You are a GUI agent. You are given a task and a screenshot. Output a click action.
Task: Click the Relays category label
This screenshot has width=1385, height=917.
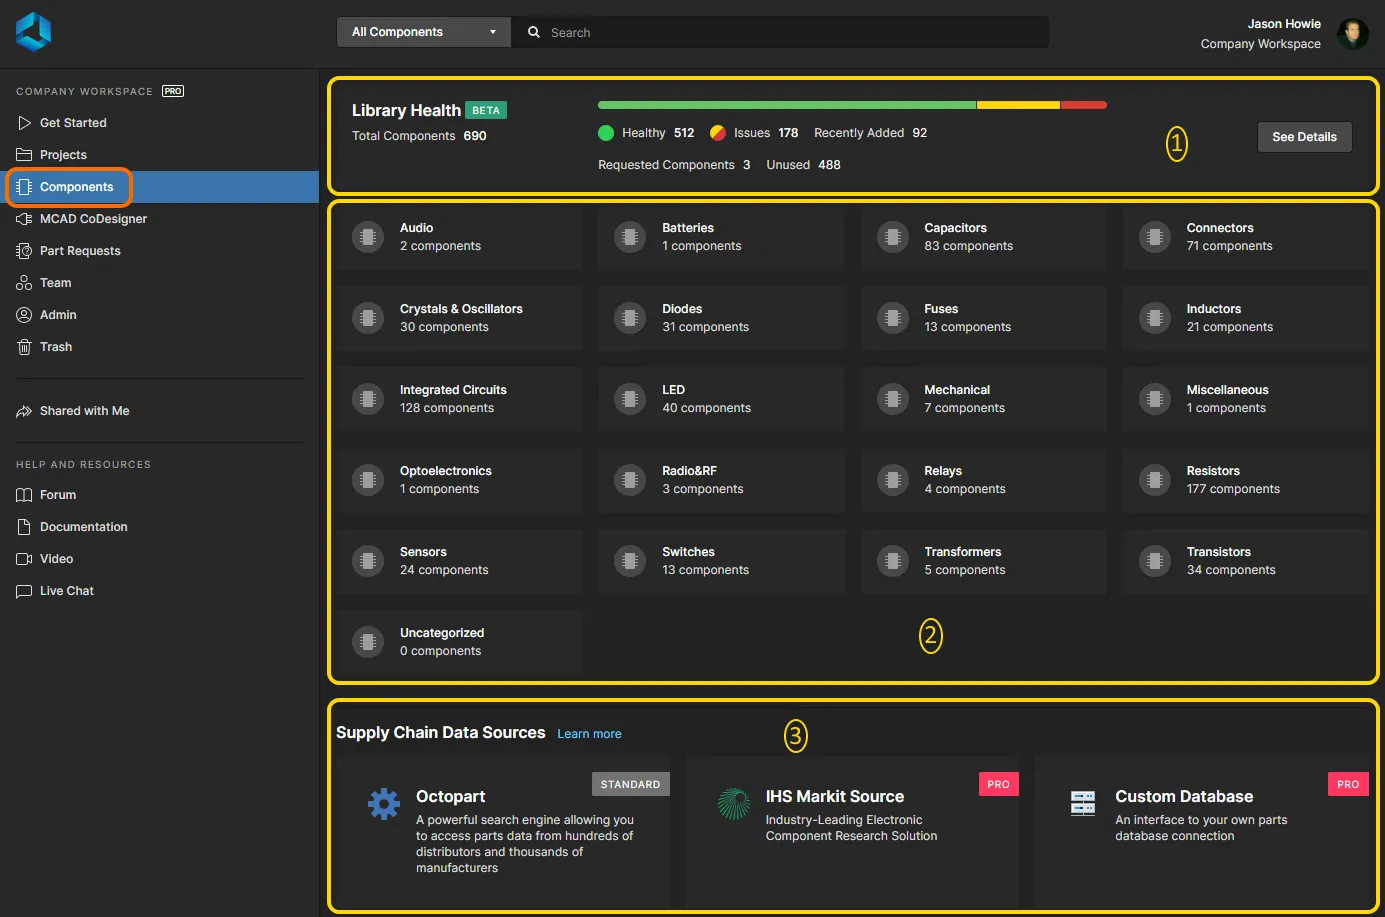943,471
